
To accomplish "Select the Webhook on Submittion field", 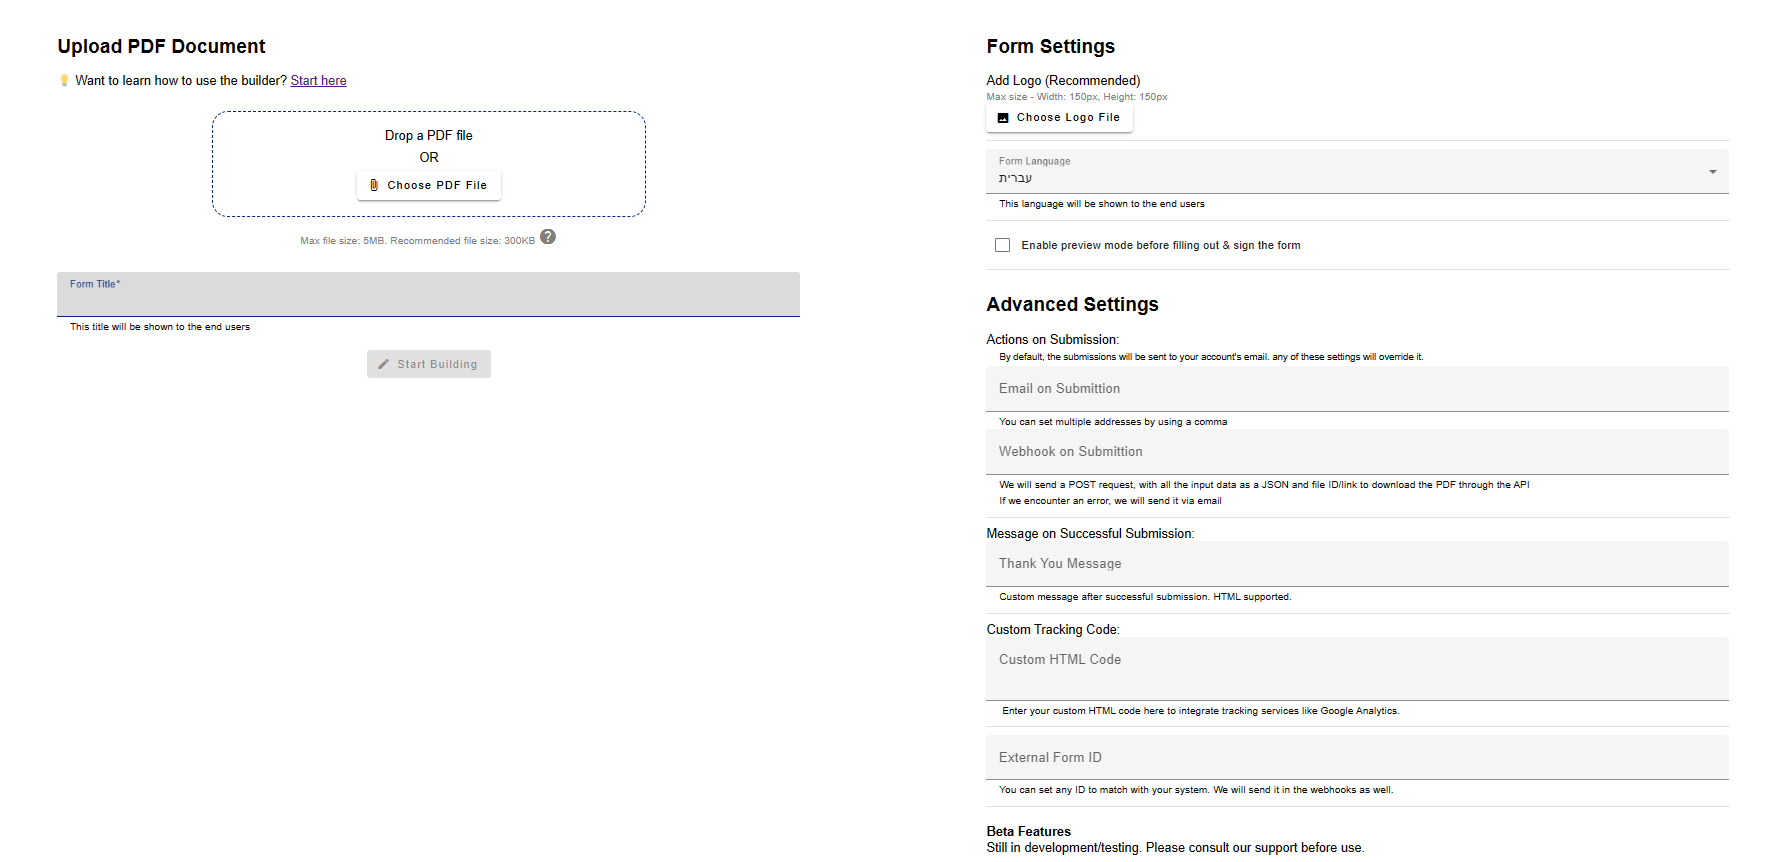I will click(1356, 452).
